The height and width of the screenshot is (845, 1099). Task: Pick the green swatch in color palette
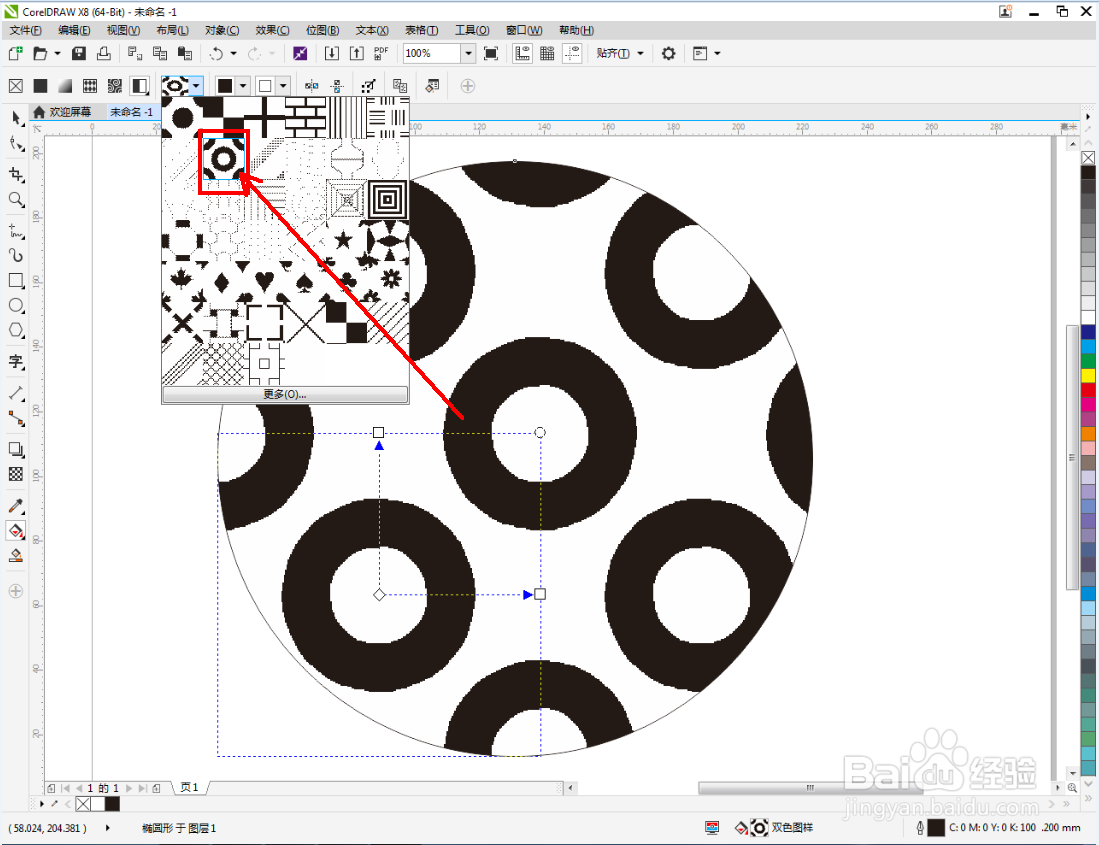1088,361
